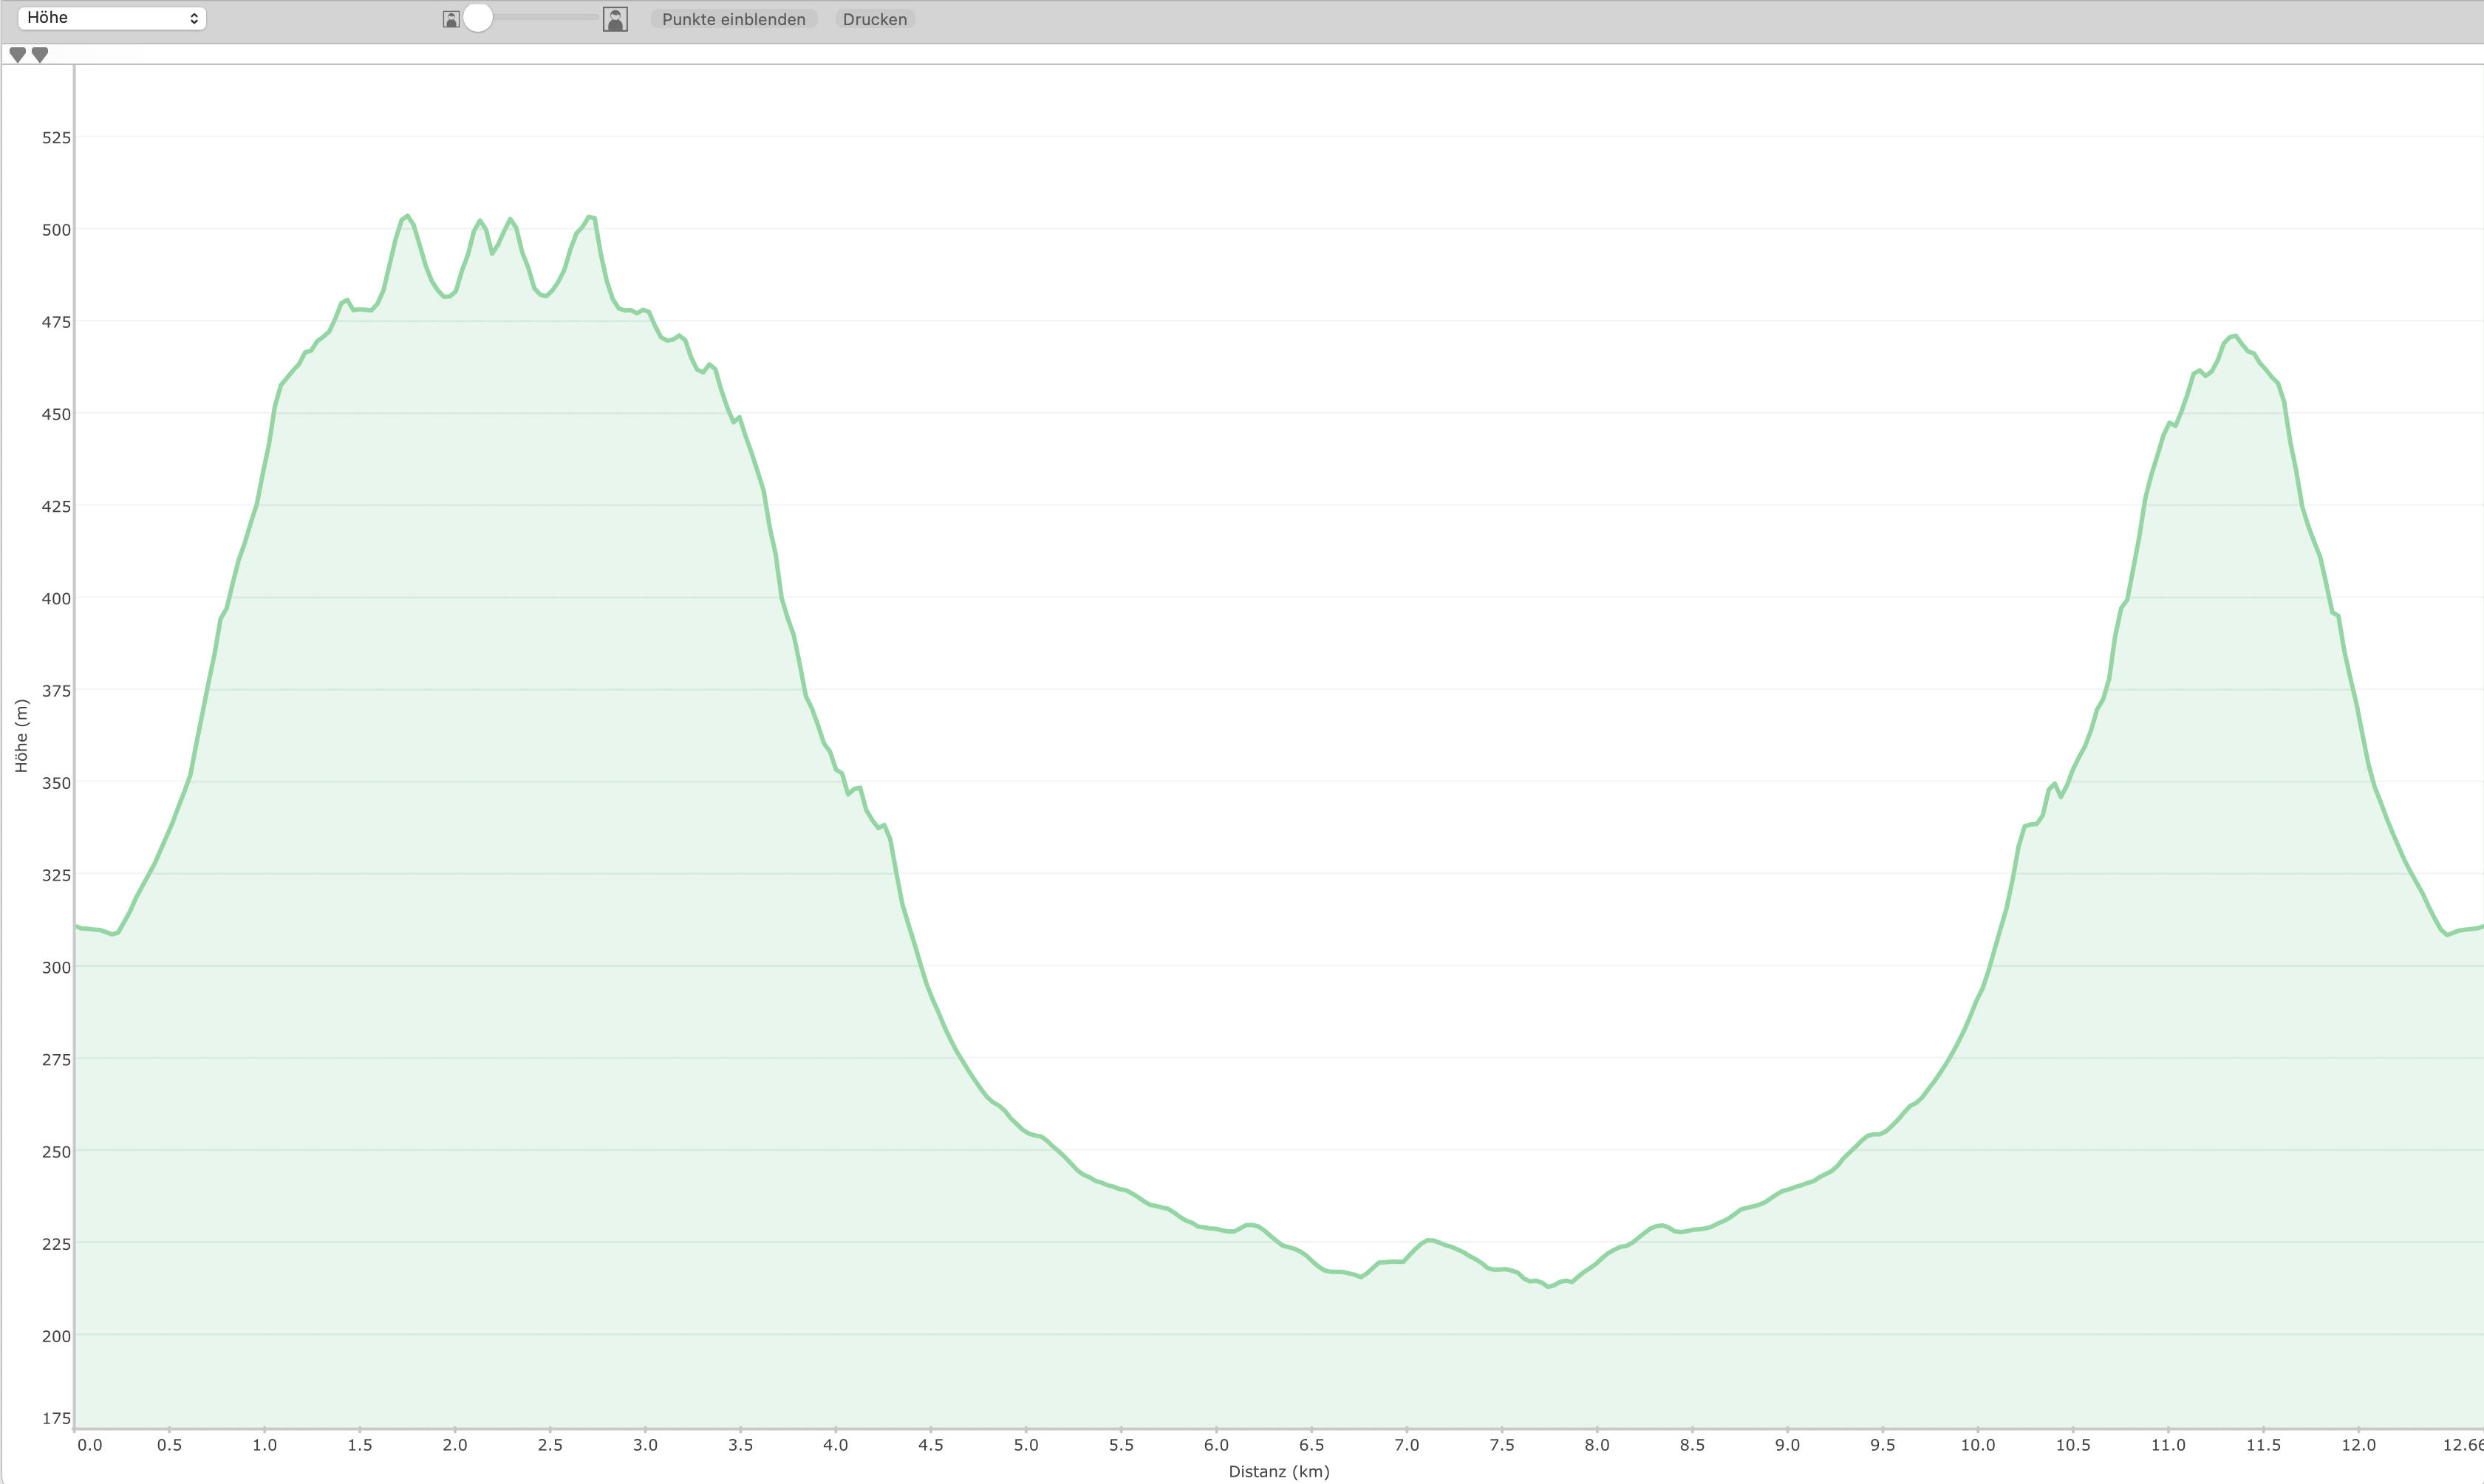Click the 0.0 distance axis label
Image resolution: width=2484 pixels, height=1484 pixels.
(x=89, y=1445)
